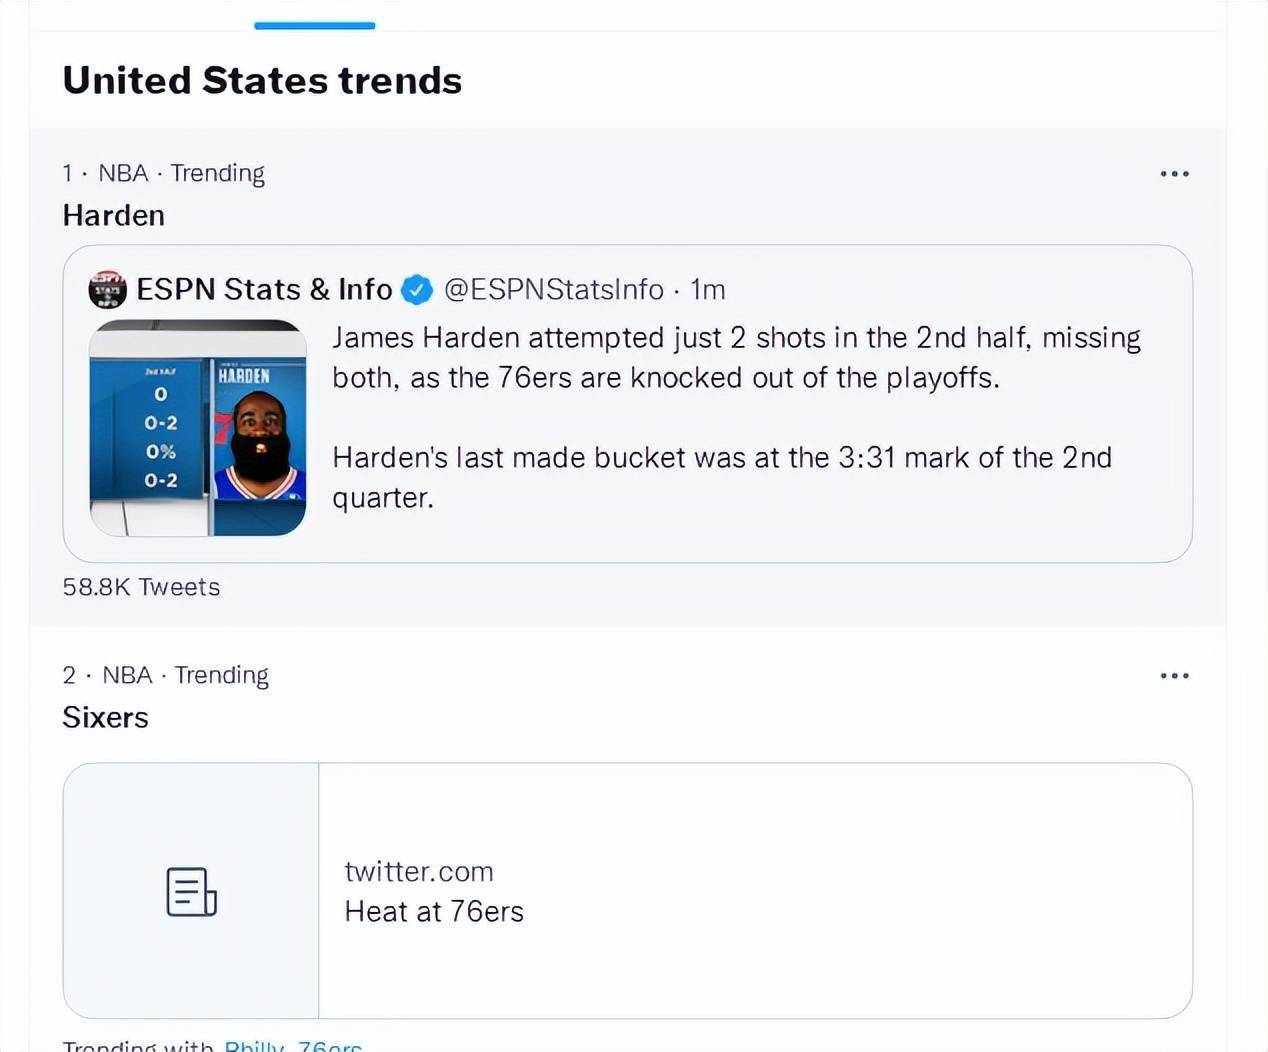Click the article document icon in Sixers card
Viewport: 1268px width, 1052px height.
191,892
